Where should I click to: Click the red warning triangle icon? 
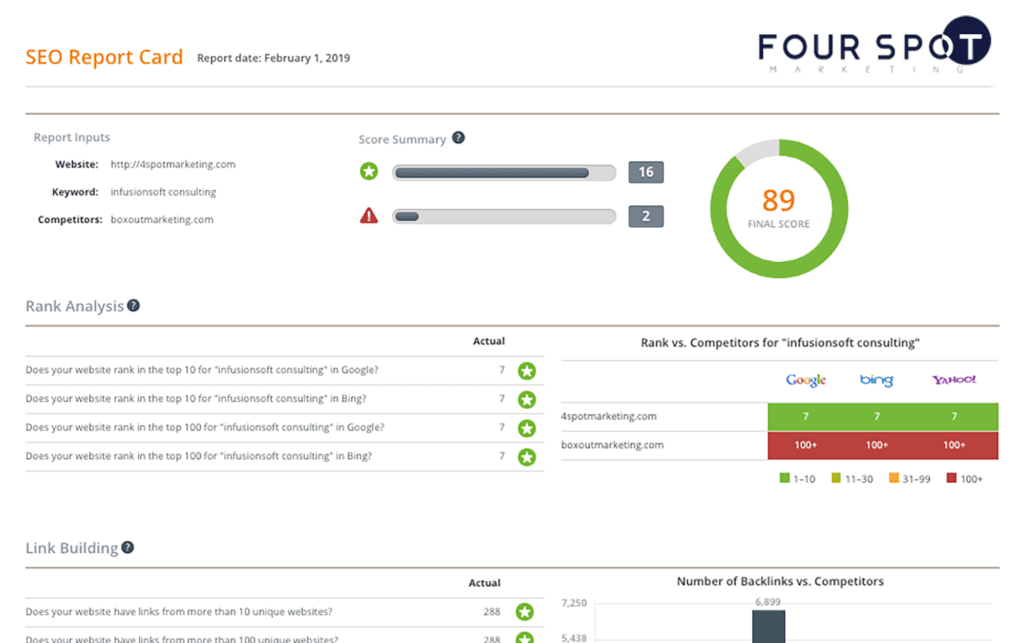click(x=369, y=215)
